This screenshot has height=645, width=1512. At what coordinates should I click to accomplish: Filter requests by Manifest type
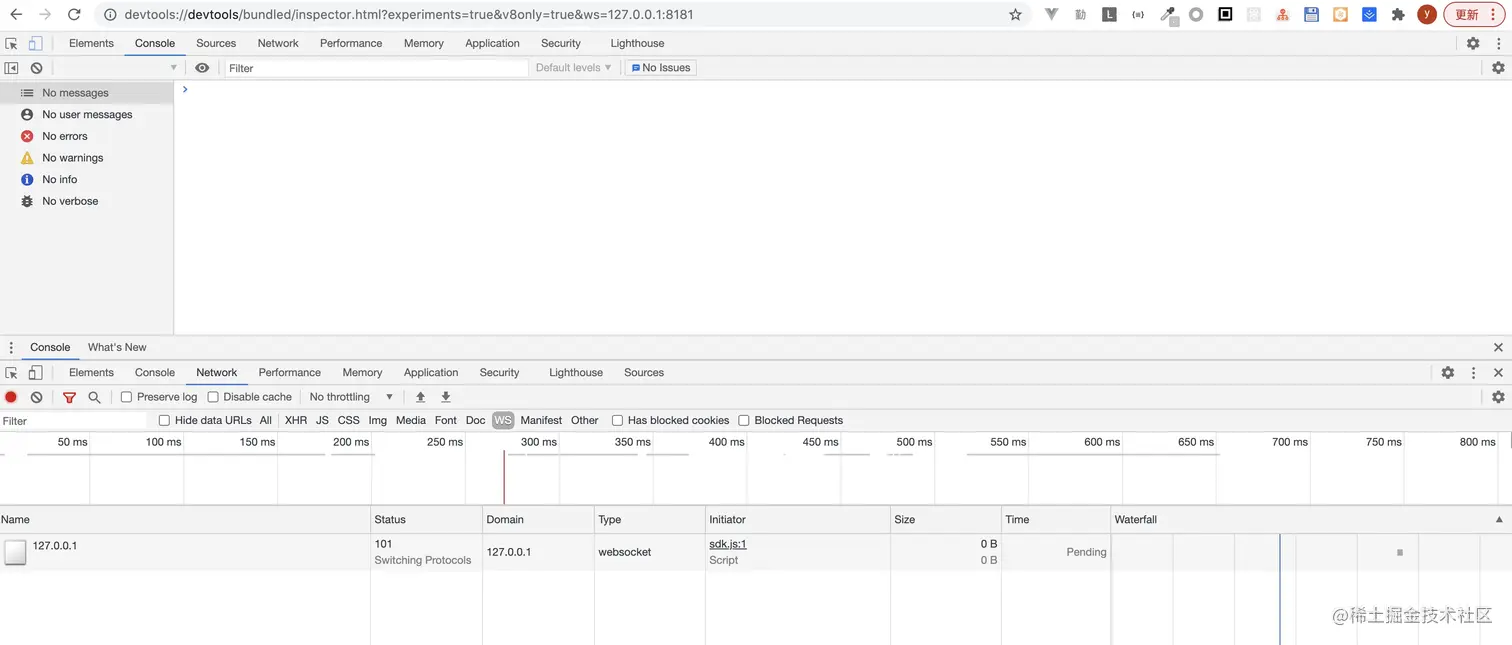tap(541, 421)
